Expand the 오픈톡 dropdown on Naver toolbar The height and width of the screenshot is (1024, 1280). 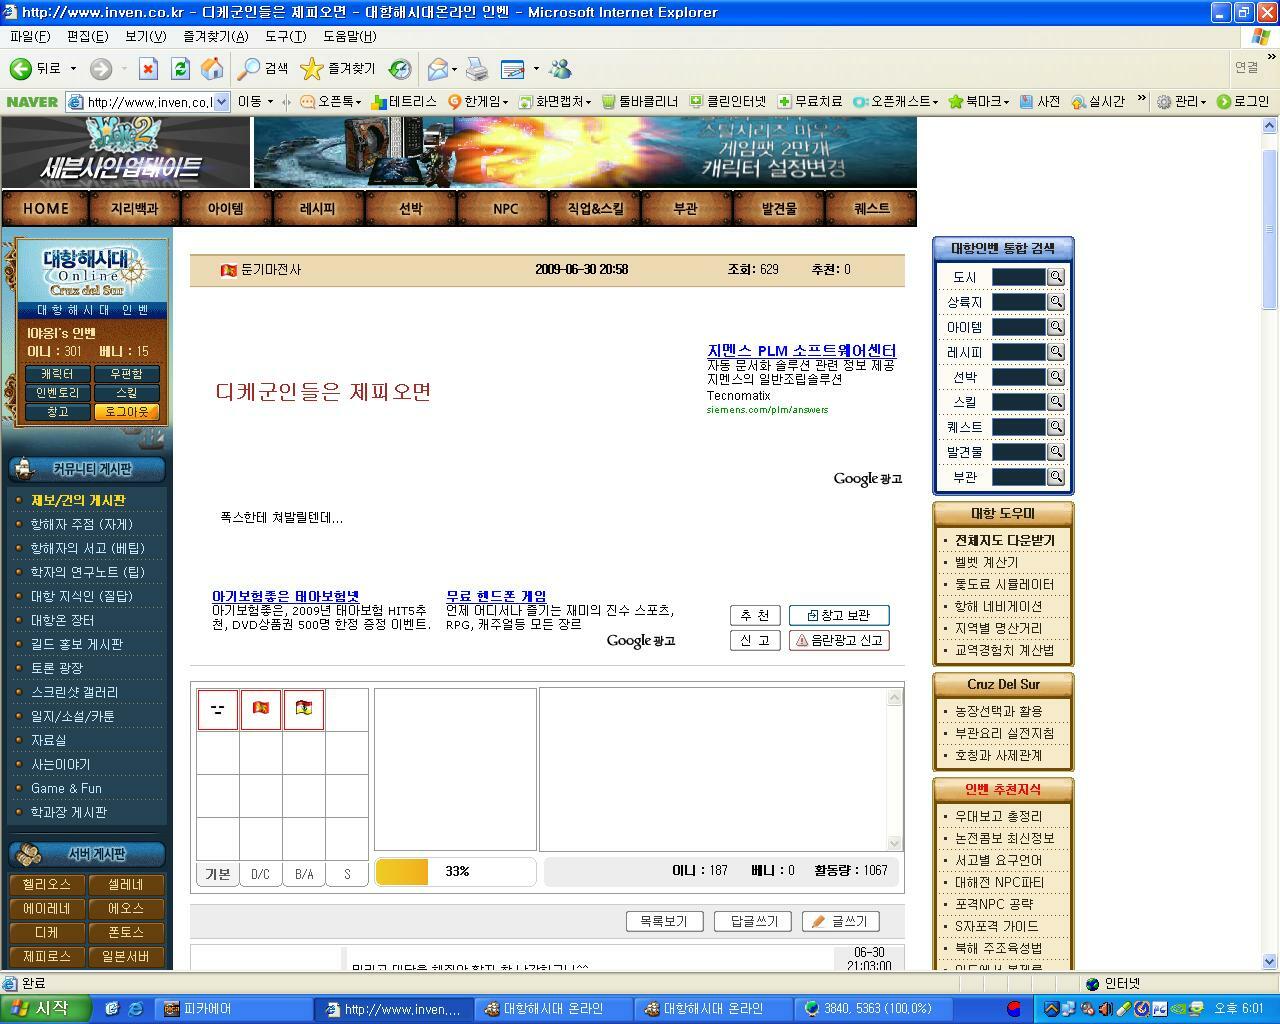click(358, 102)
